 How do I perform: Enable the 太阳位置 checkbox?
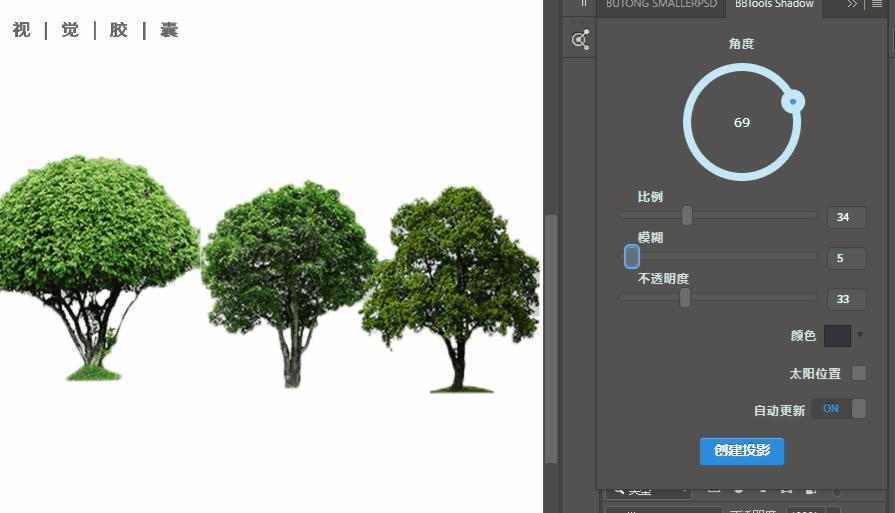(x=859, y=373)
